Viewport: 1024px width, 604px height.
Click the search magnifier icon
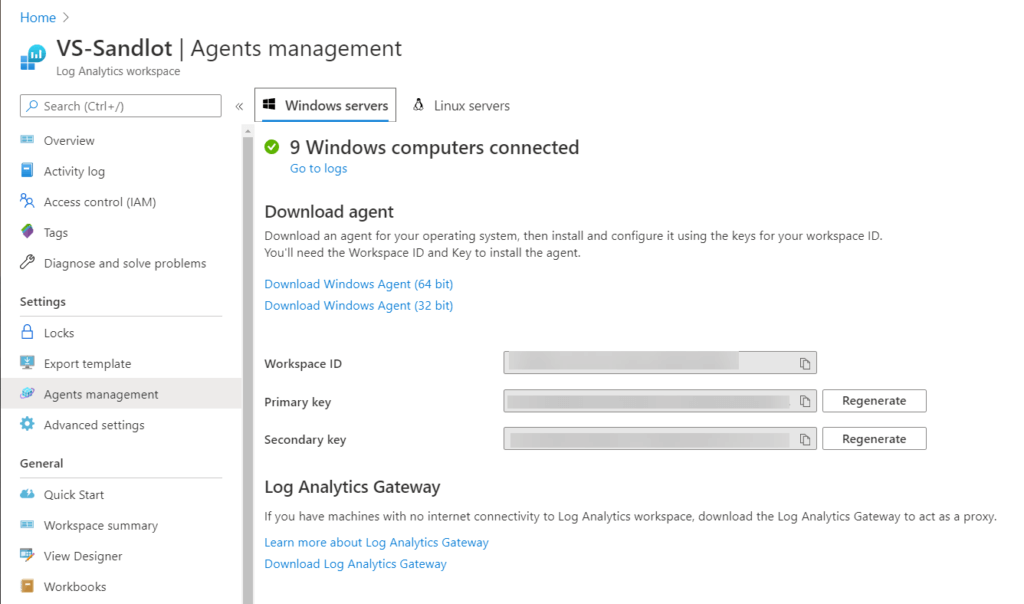click(32, 106)
